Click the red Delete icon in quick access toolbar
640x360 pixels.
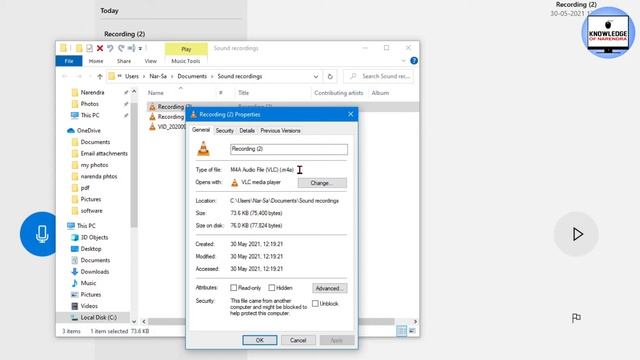coord(100,48)
